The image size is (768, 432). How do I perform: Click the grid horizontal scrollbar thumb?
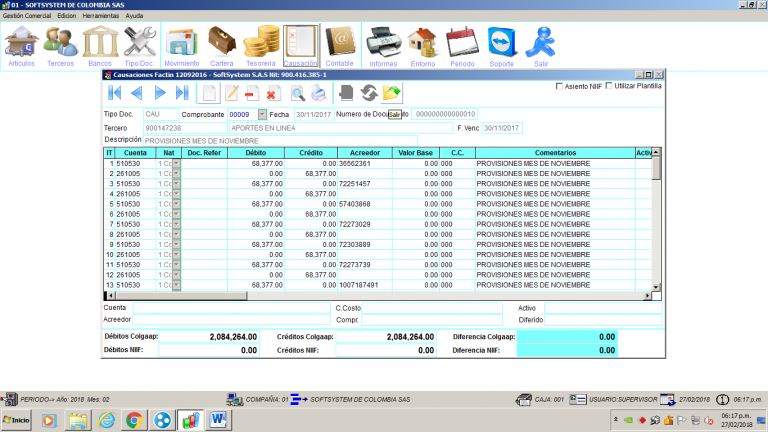coord(181,295)
